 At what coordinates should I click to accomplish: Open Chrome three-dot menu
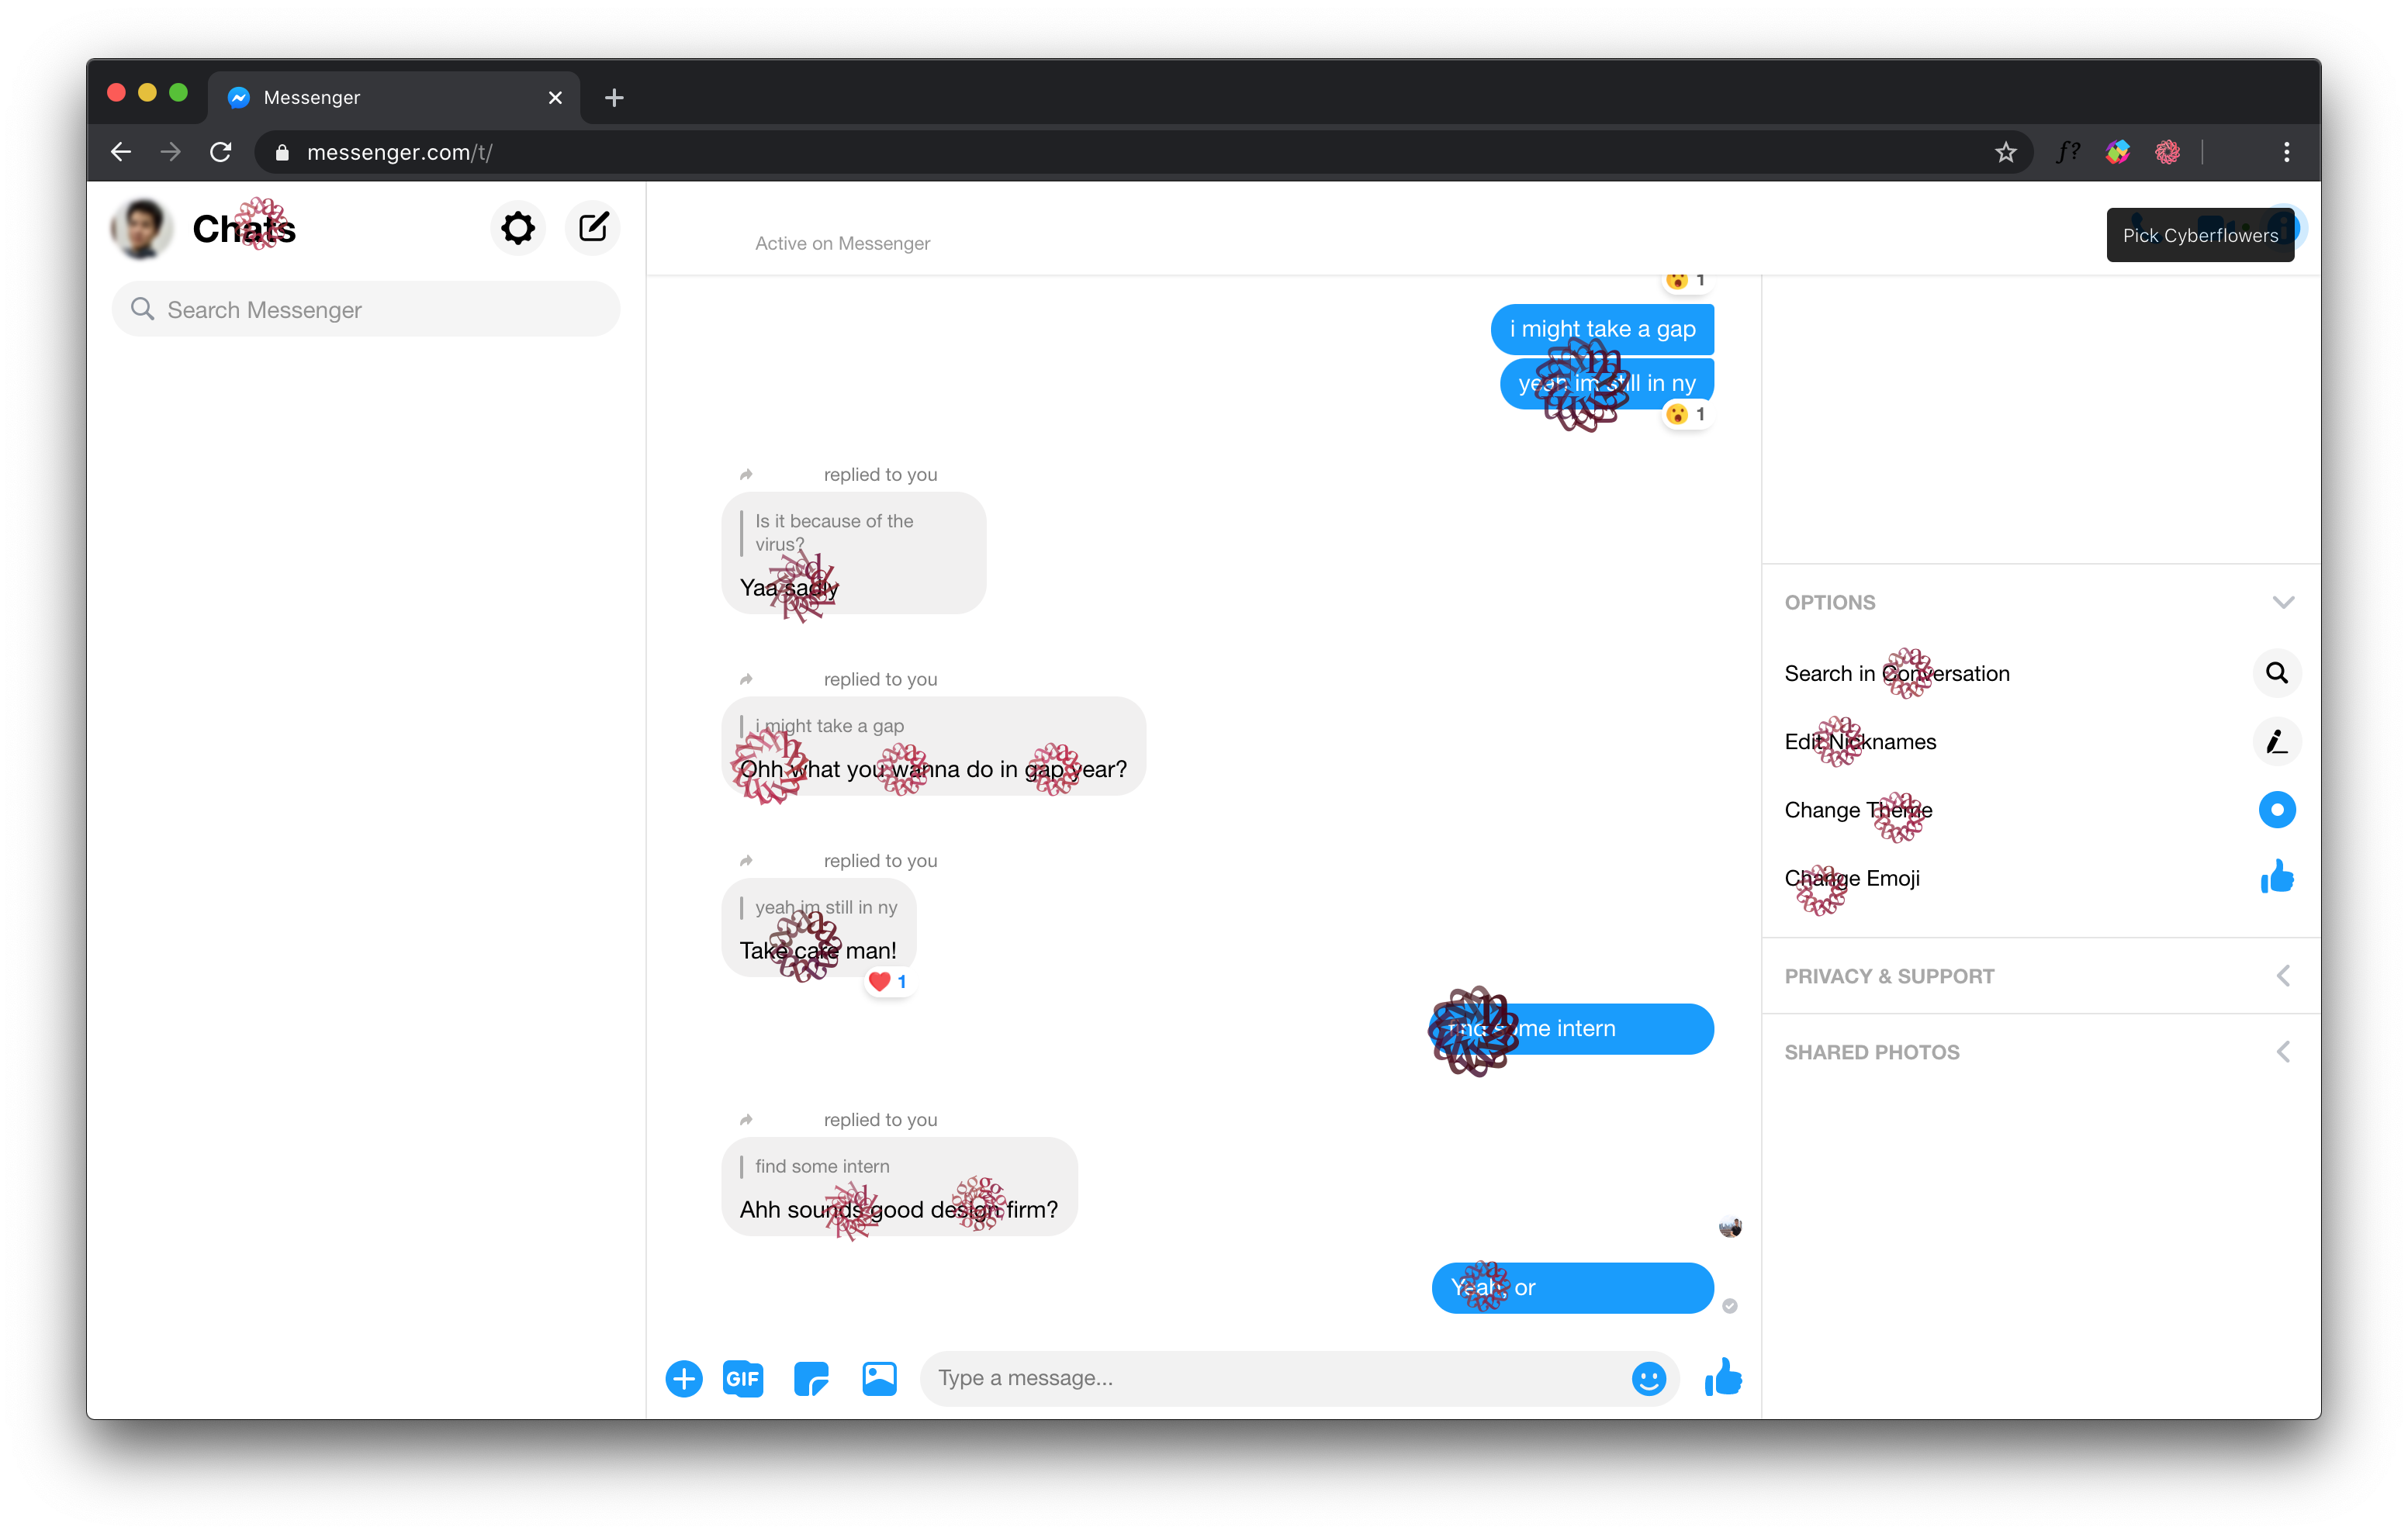pyautogui.click(x=2286, y=152)
